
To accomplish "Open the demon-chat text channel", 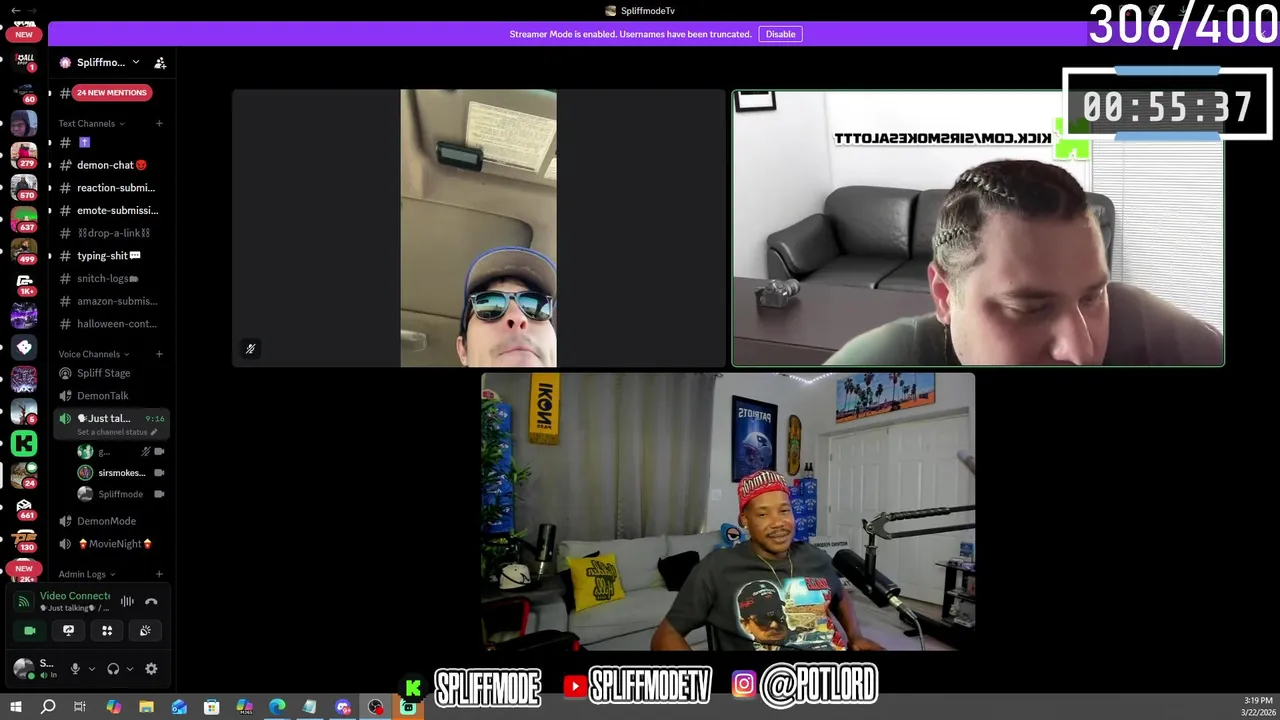I will click(111, 165).
